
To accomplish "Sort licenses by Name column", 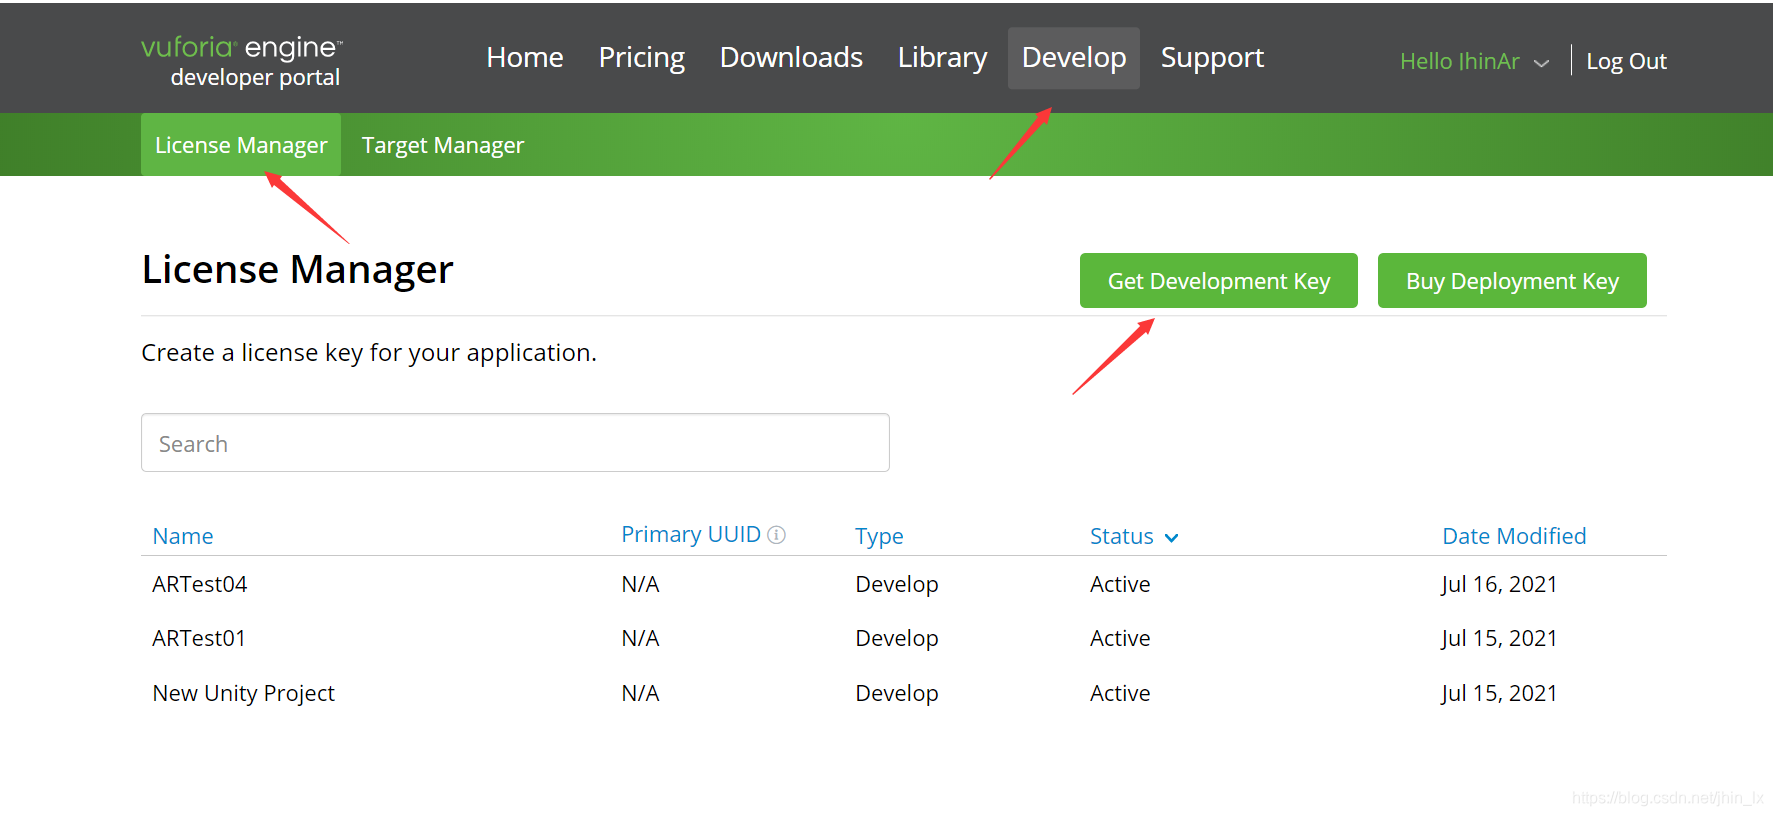I will [183, 536].
